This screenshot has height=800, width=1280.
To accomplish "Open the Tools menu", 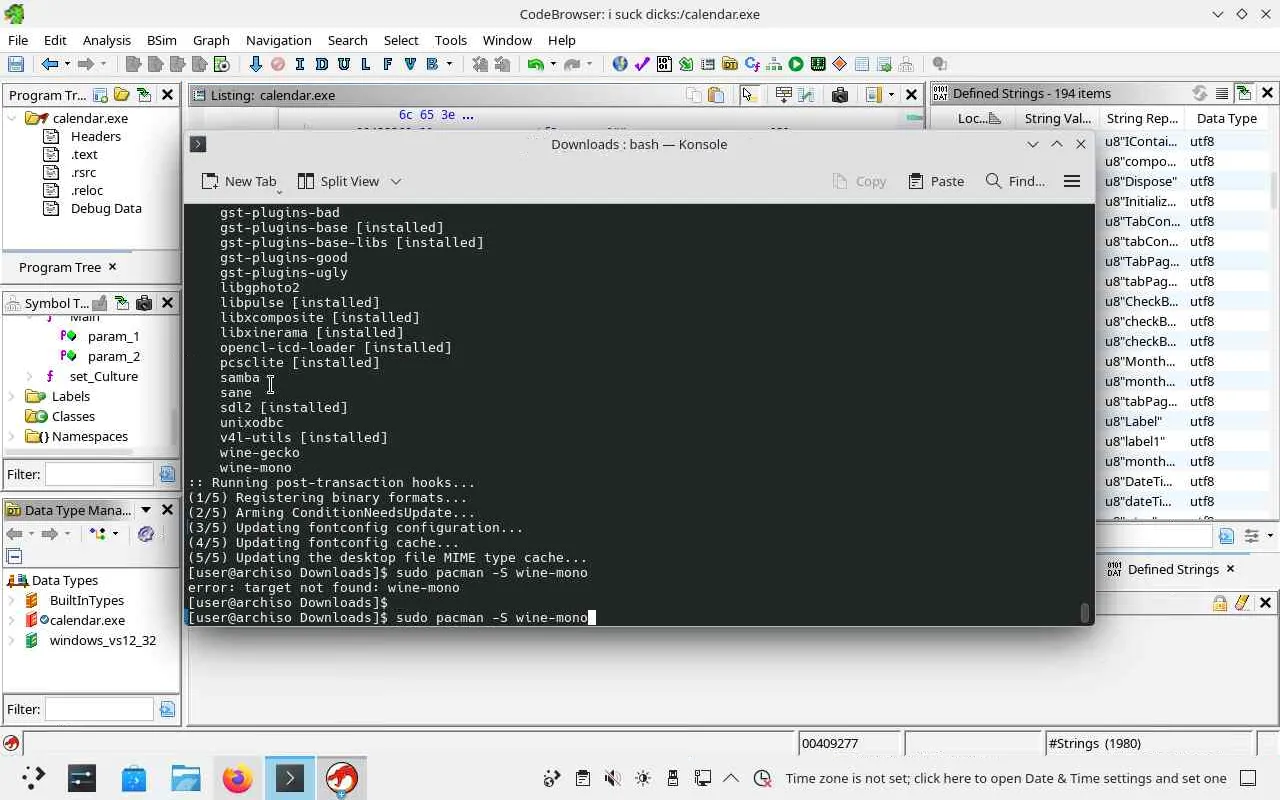I will point(451,40).
